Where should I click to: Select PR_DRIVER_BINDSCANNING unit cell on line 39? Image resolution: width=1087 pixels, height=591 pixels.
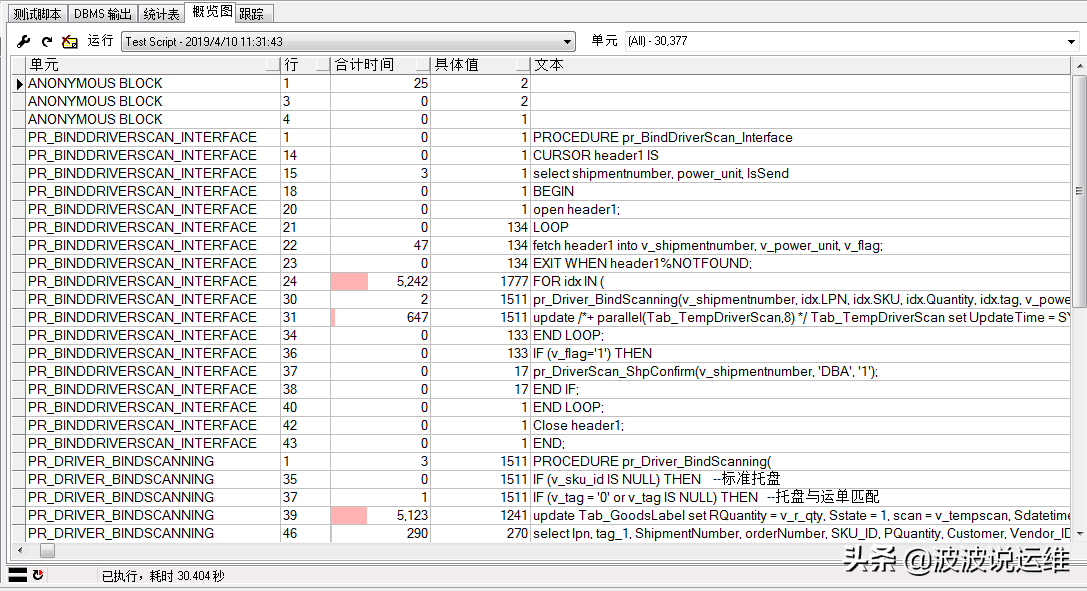(153, 515)
